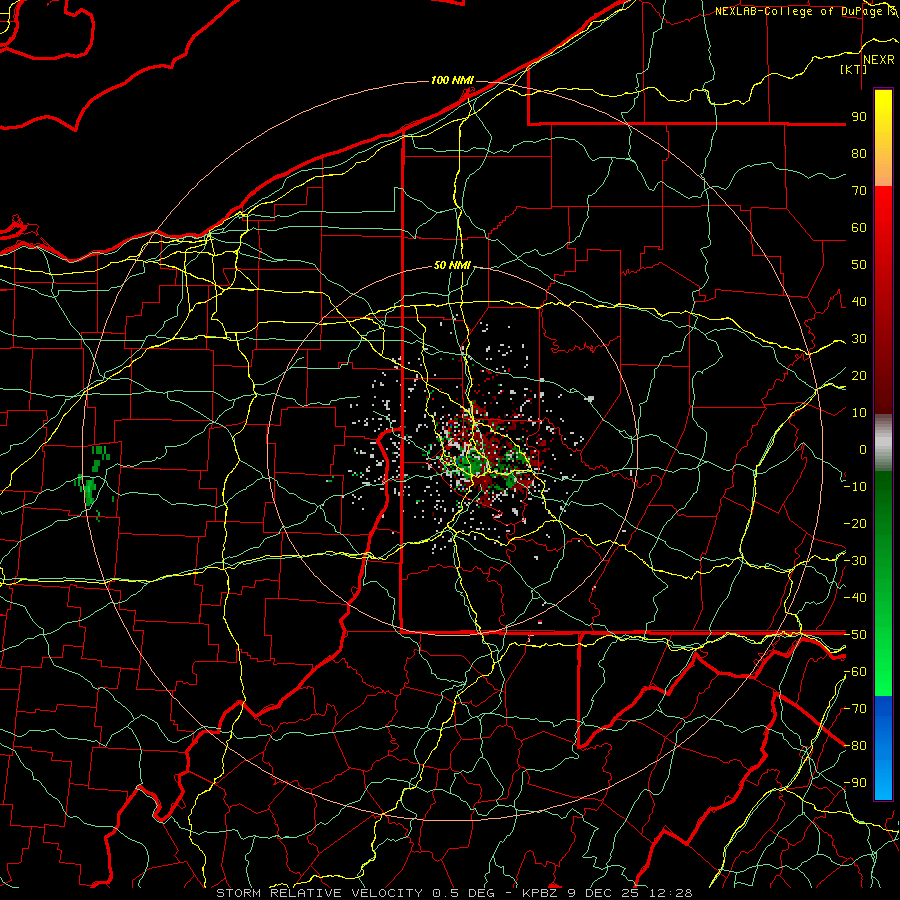Click the 100 NMI range ring label

452,80
